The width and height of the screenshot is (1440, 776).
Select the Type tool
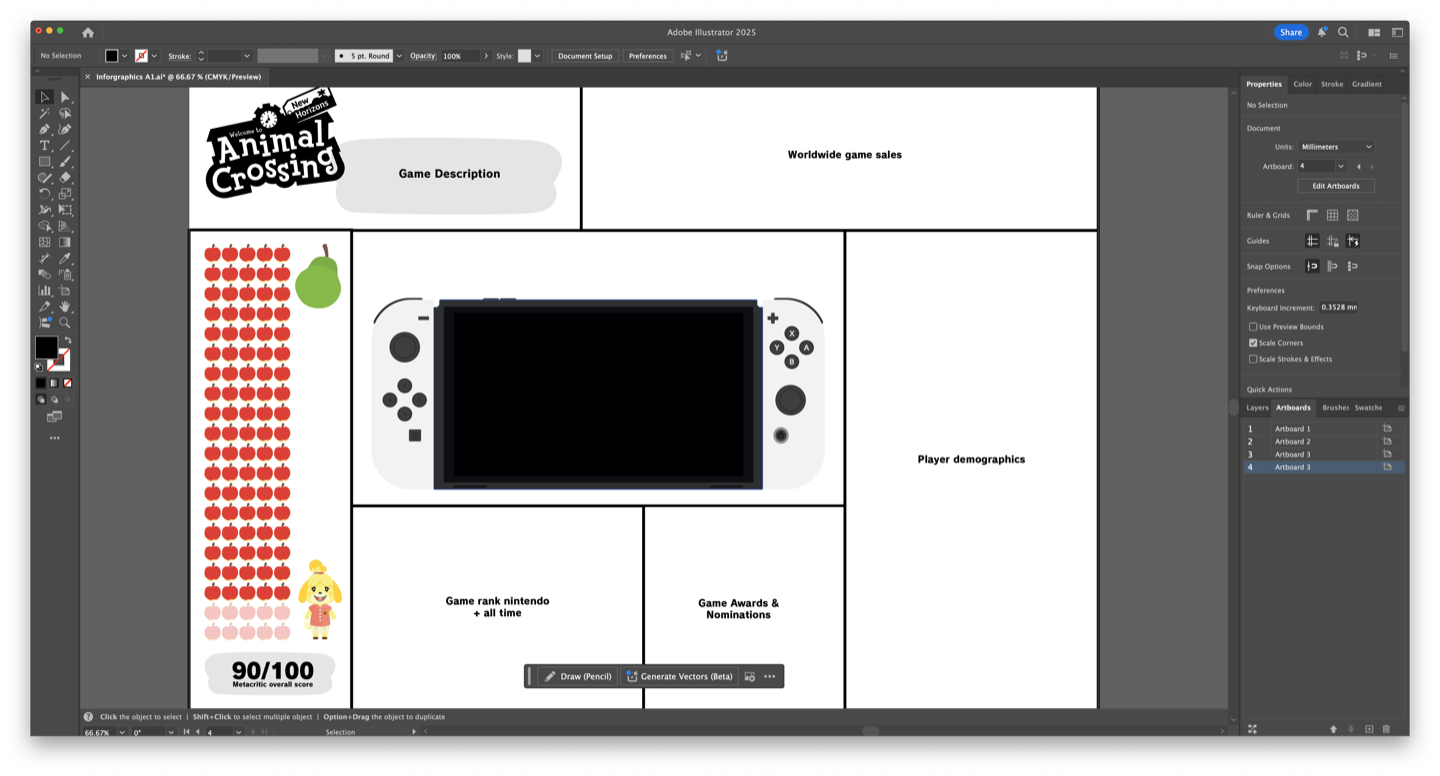(x=44, y=145)
